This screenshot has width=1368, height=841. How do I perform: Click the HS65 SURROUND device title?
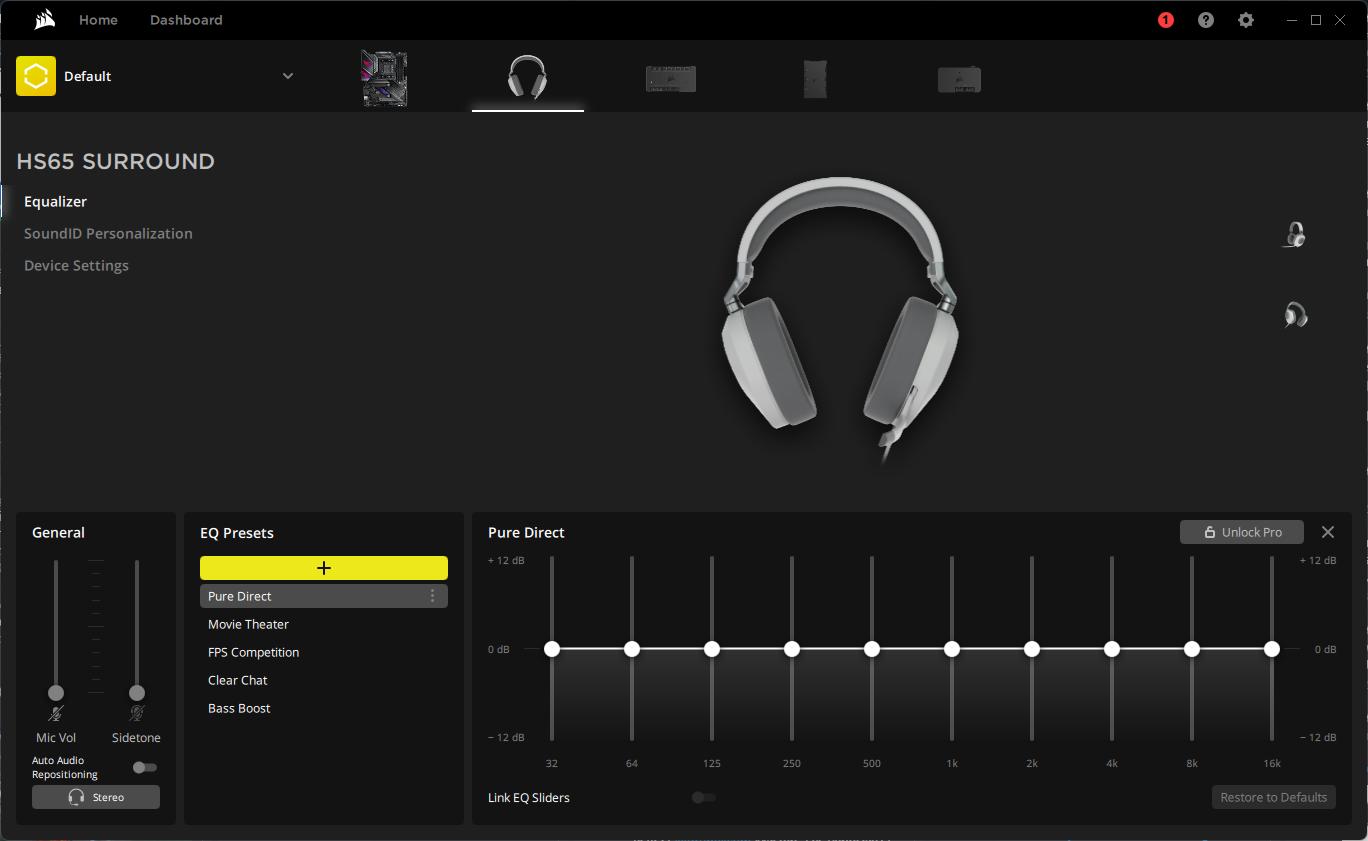116,161
